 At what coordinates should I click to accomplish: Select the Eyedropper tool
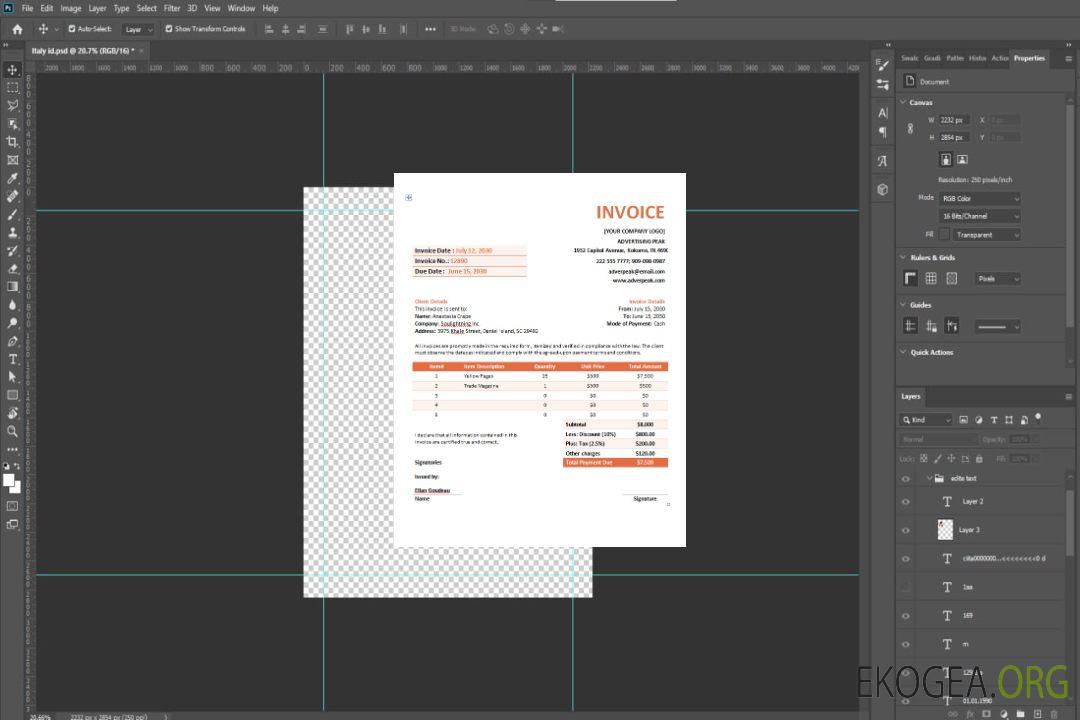[x=13, y=178]
